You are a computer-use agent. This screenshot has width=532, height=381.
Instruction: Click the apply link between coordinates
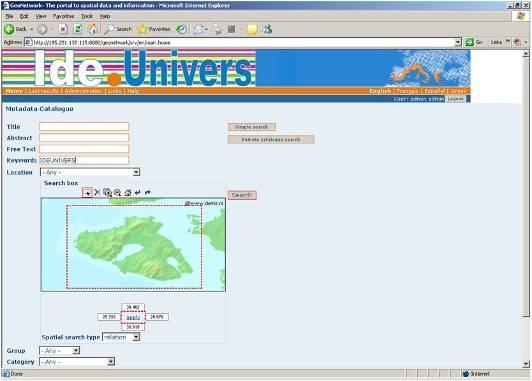pos(133,317)
